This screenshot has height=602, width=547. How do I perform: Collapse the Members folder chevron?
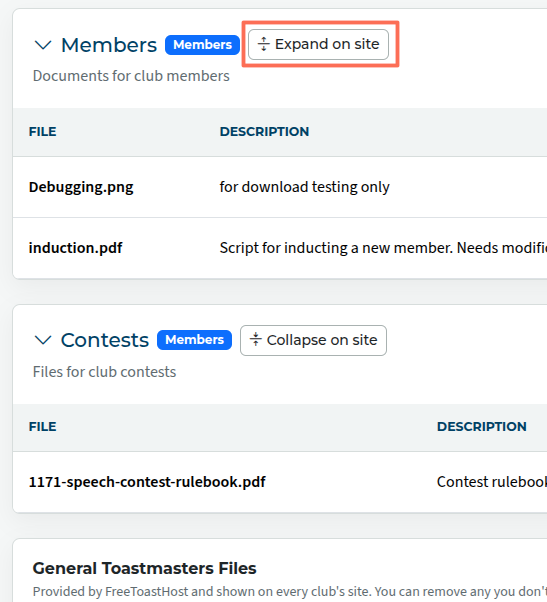tap(43, 45)
